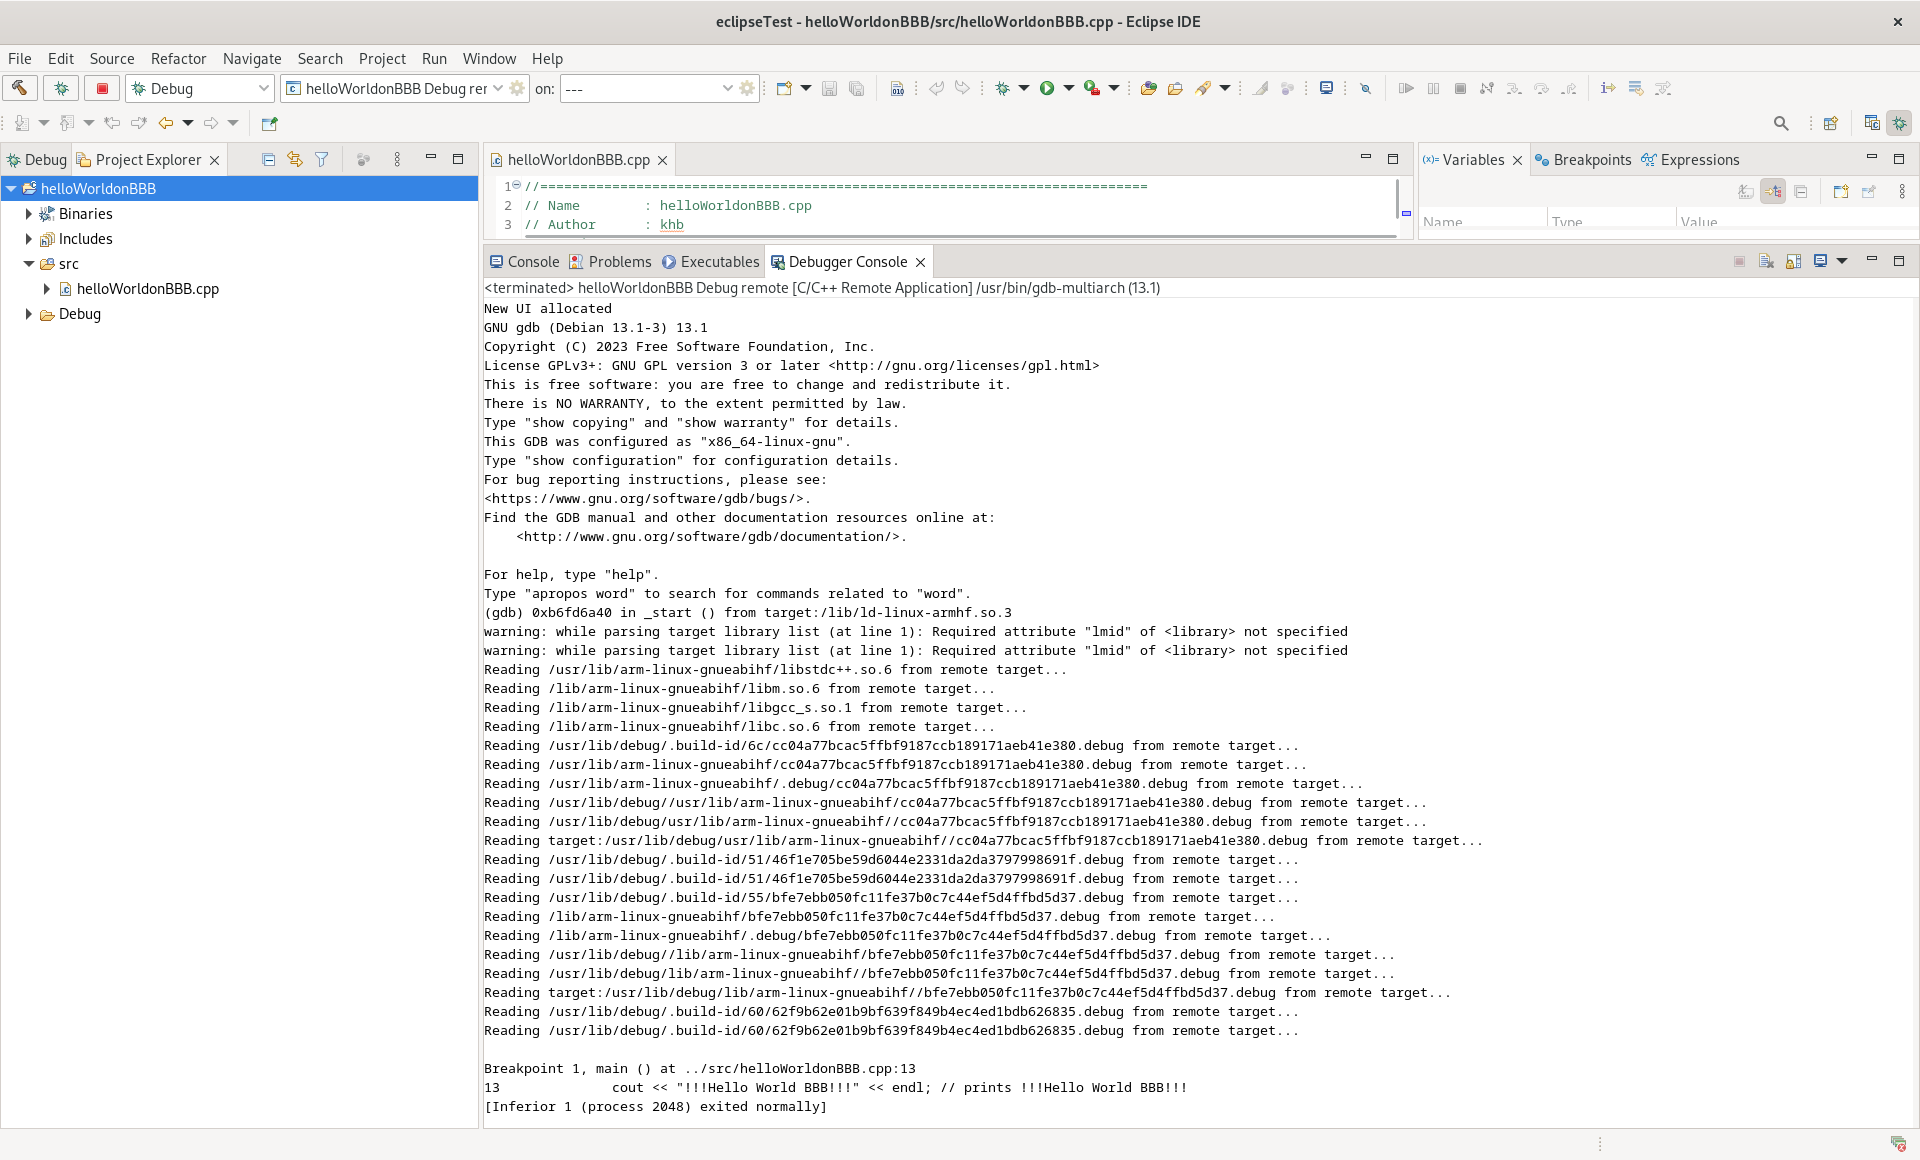The width and height of the screenshot is (1920, 1160).
Task: Click the Project Explorer filter funnel icon
Action: (x=322, y=159)
